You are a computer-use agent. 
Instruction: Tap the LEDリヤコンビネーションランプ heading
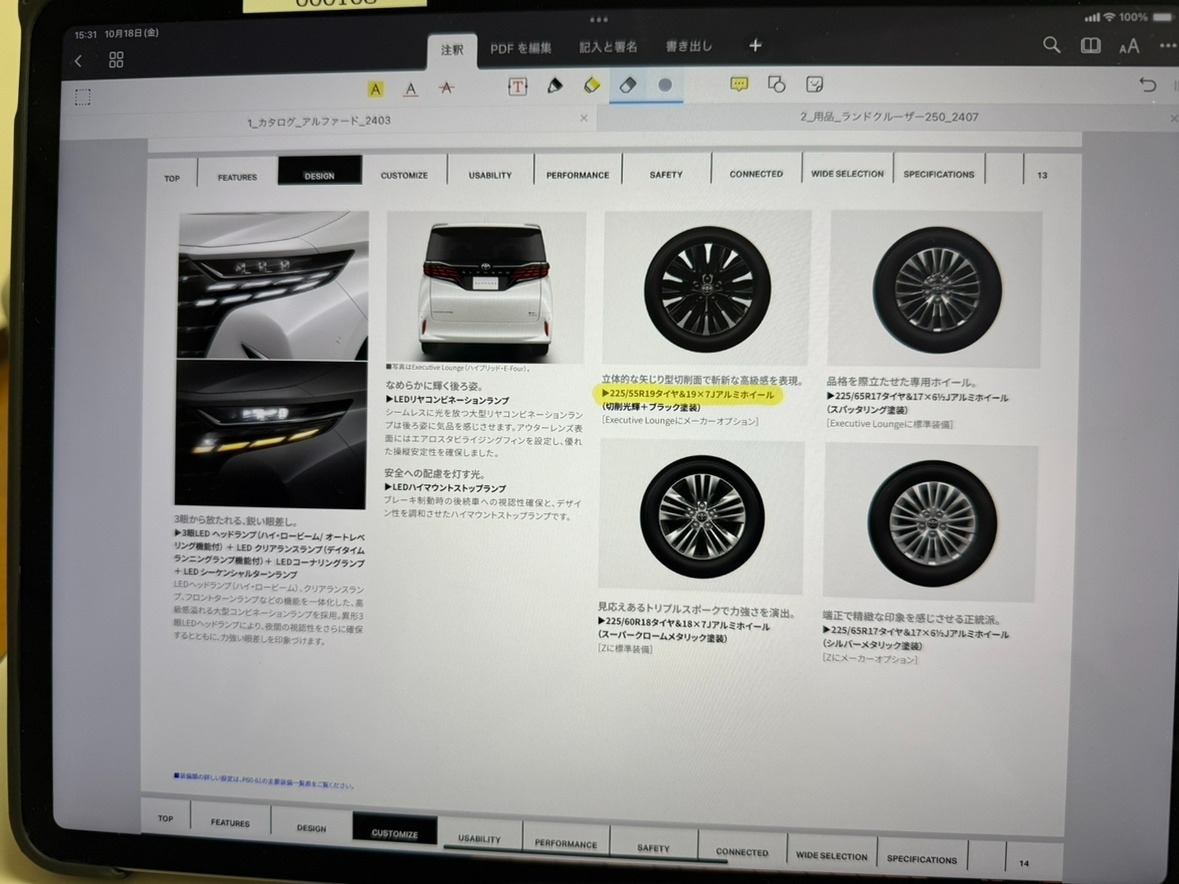click(x=447, y=400)
